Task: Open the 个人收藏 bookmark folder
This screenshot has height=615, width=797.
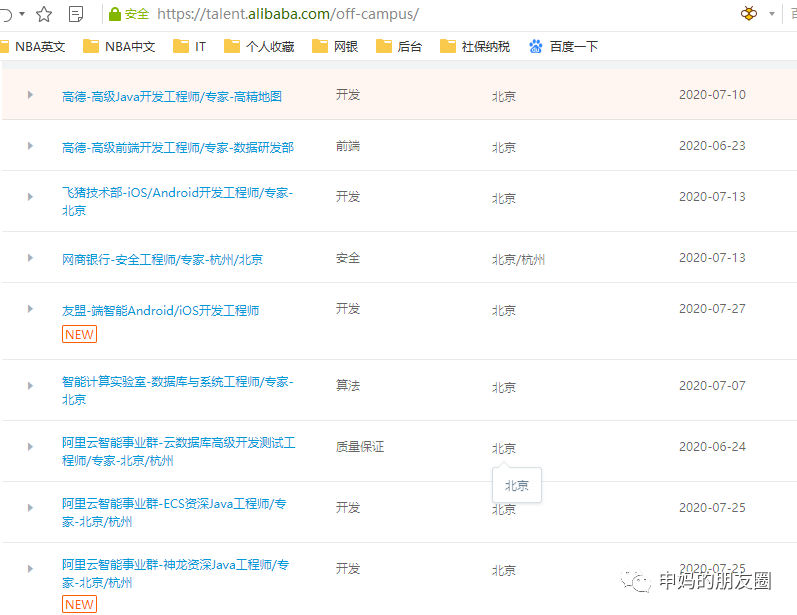Action: coord(259,47)
